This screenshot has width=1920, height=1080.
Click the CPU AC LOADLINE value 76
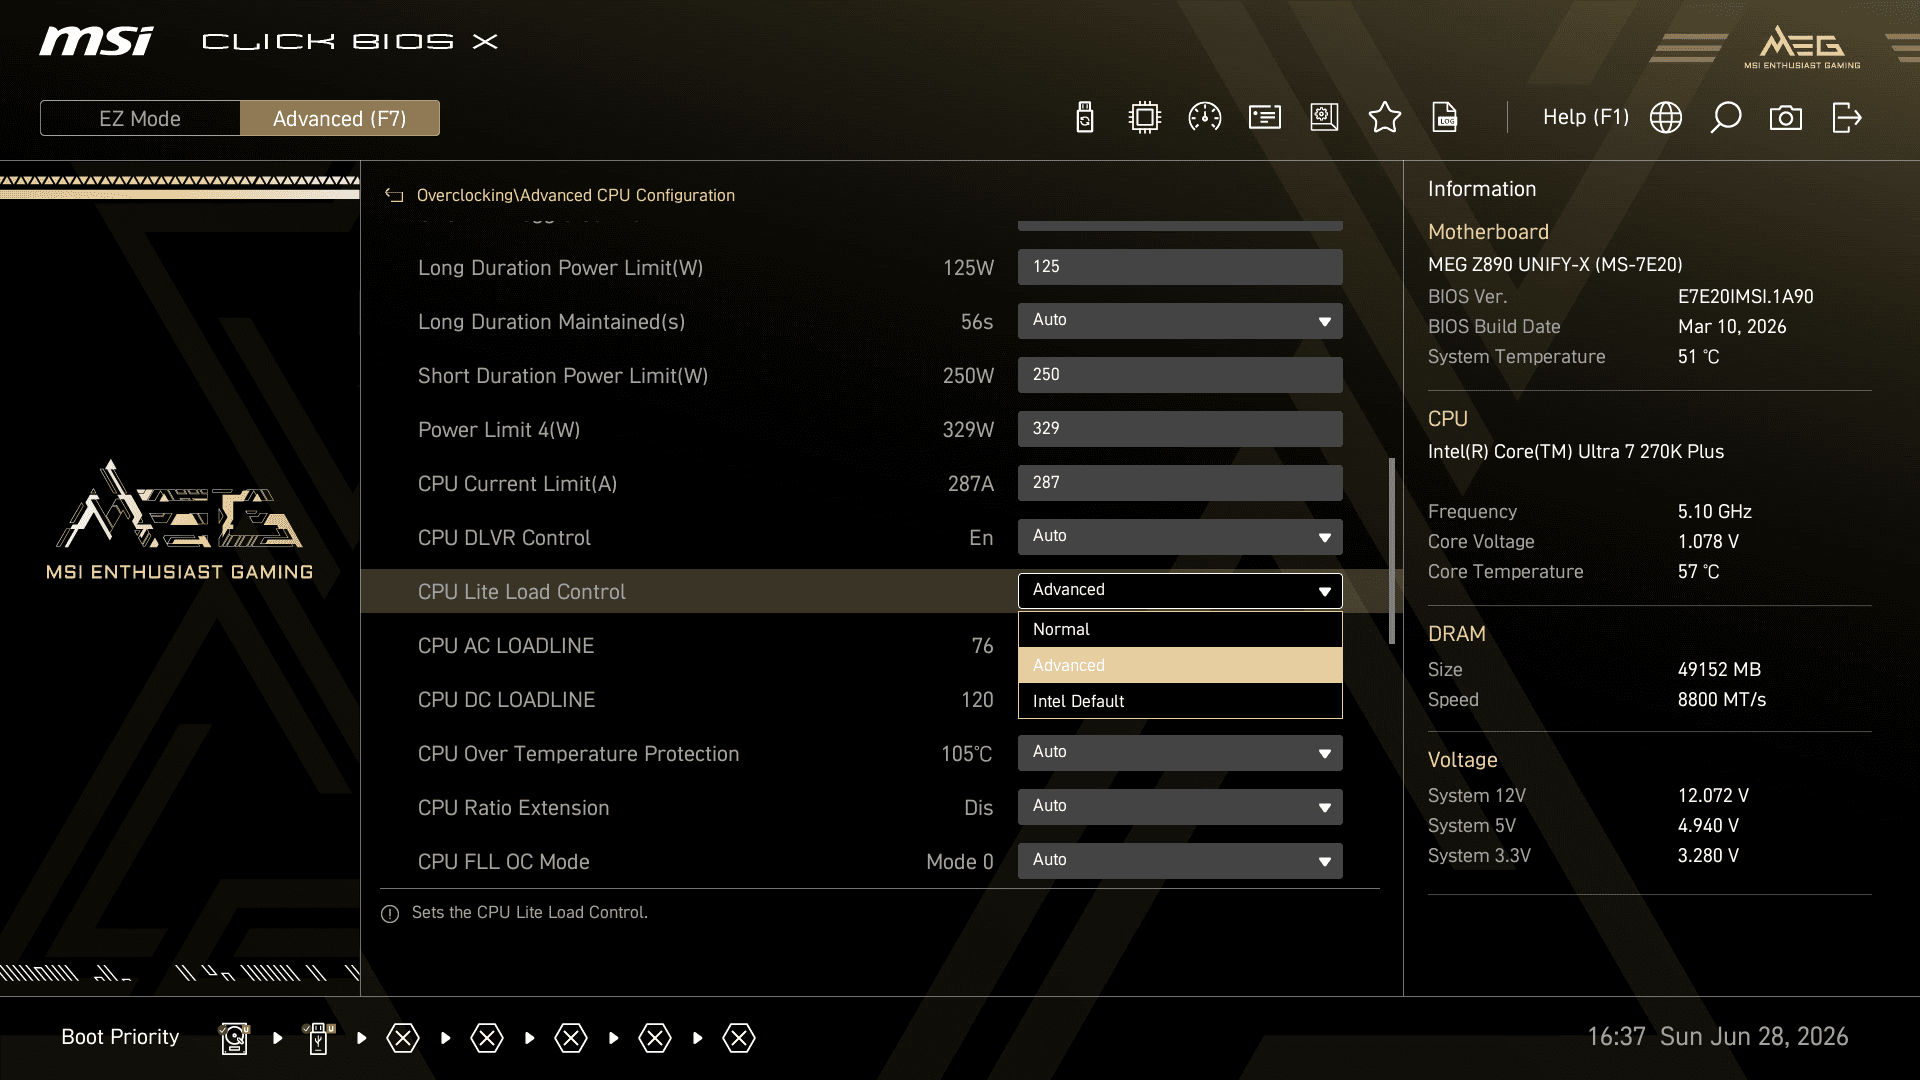(x=983, y=646)
